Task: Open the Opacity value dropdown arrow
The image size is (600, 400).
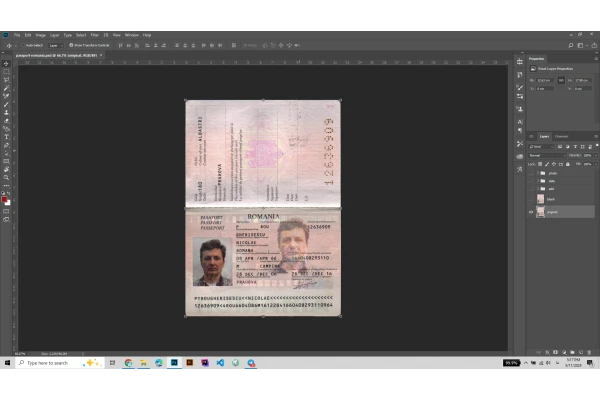Action: click(x=596, y=155)
